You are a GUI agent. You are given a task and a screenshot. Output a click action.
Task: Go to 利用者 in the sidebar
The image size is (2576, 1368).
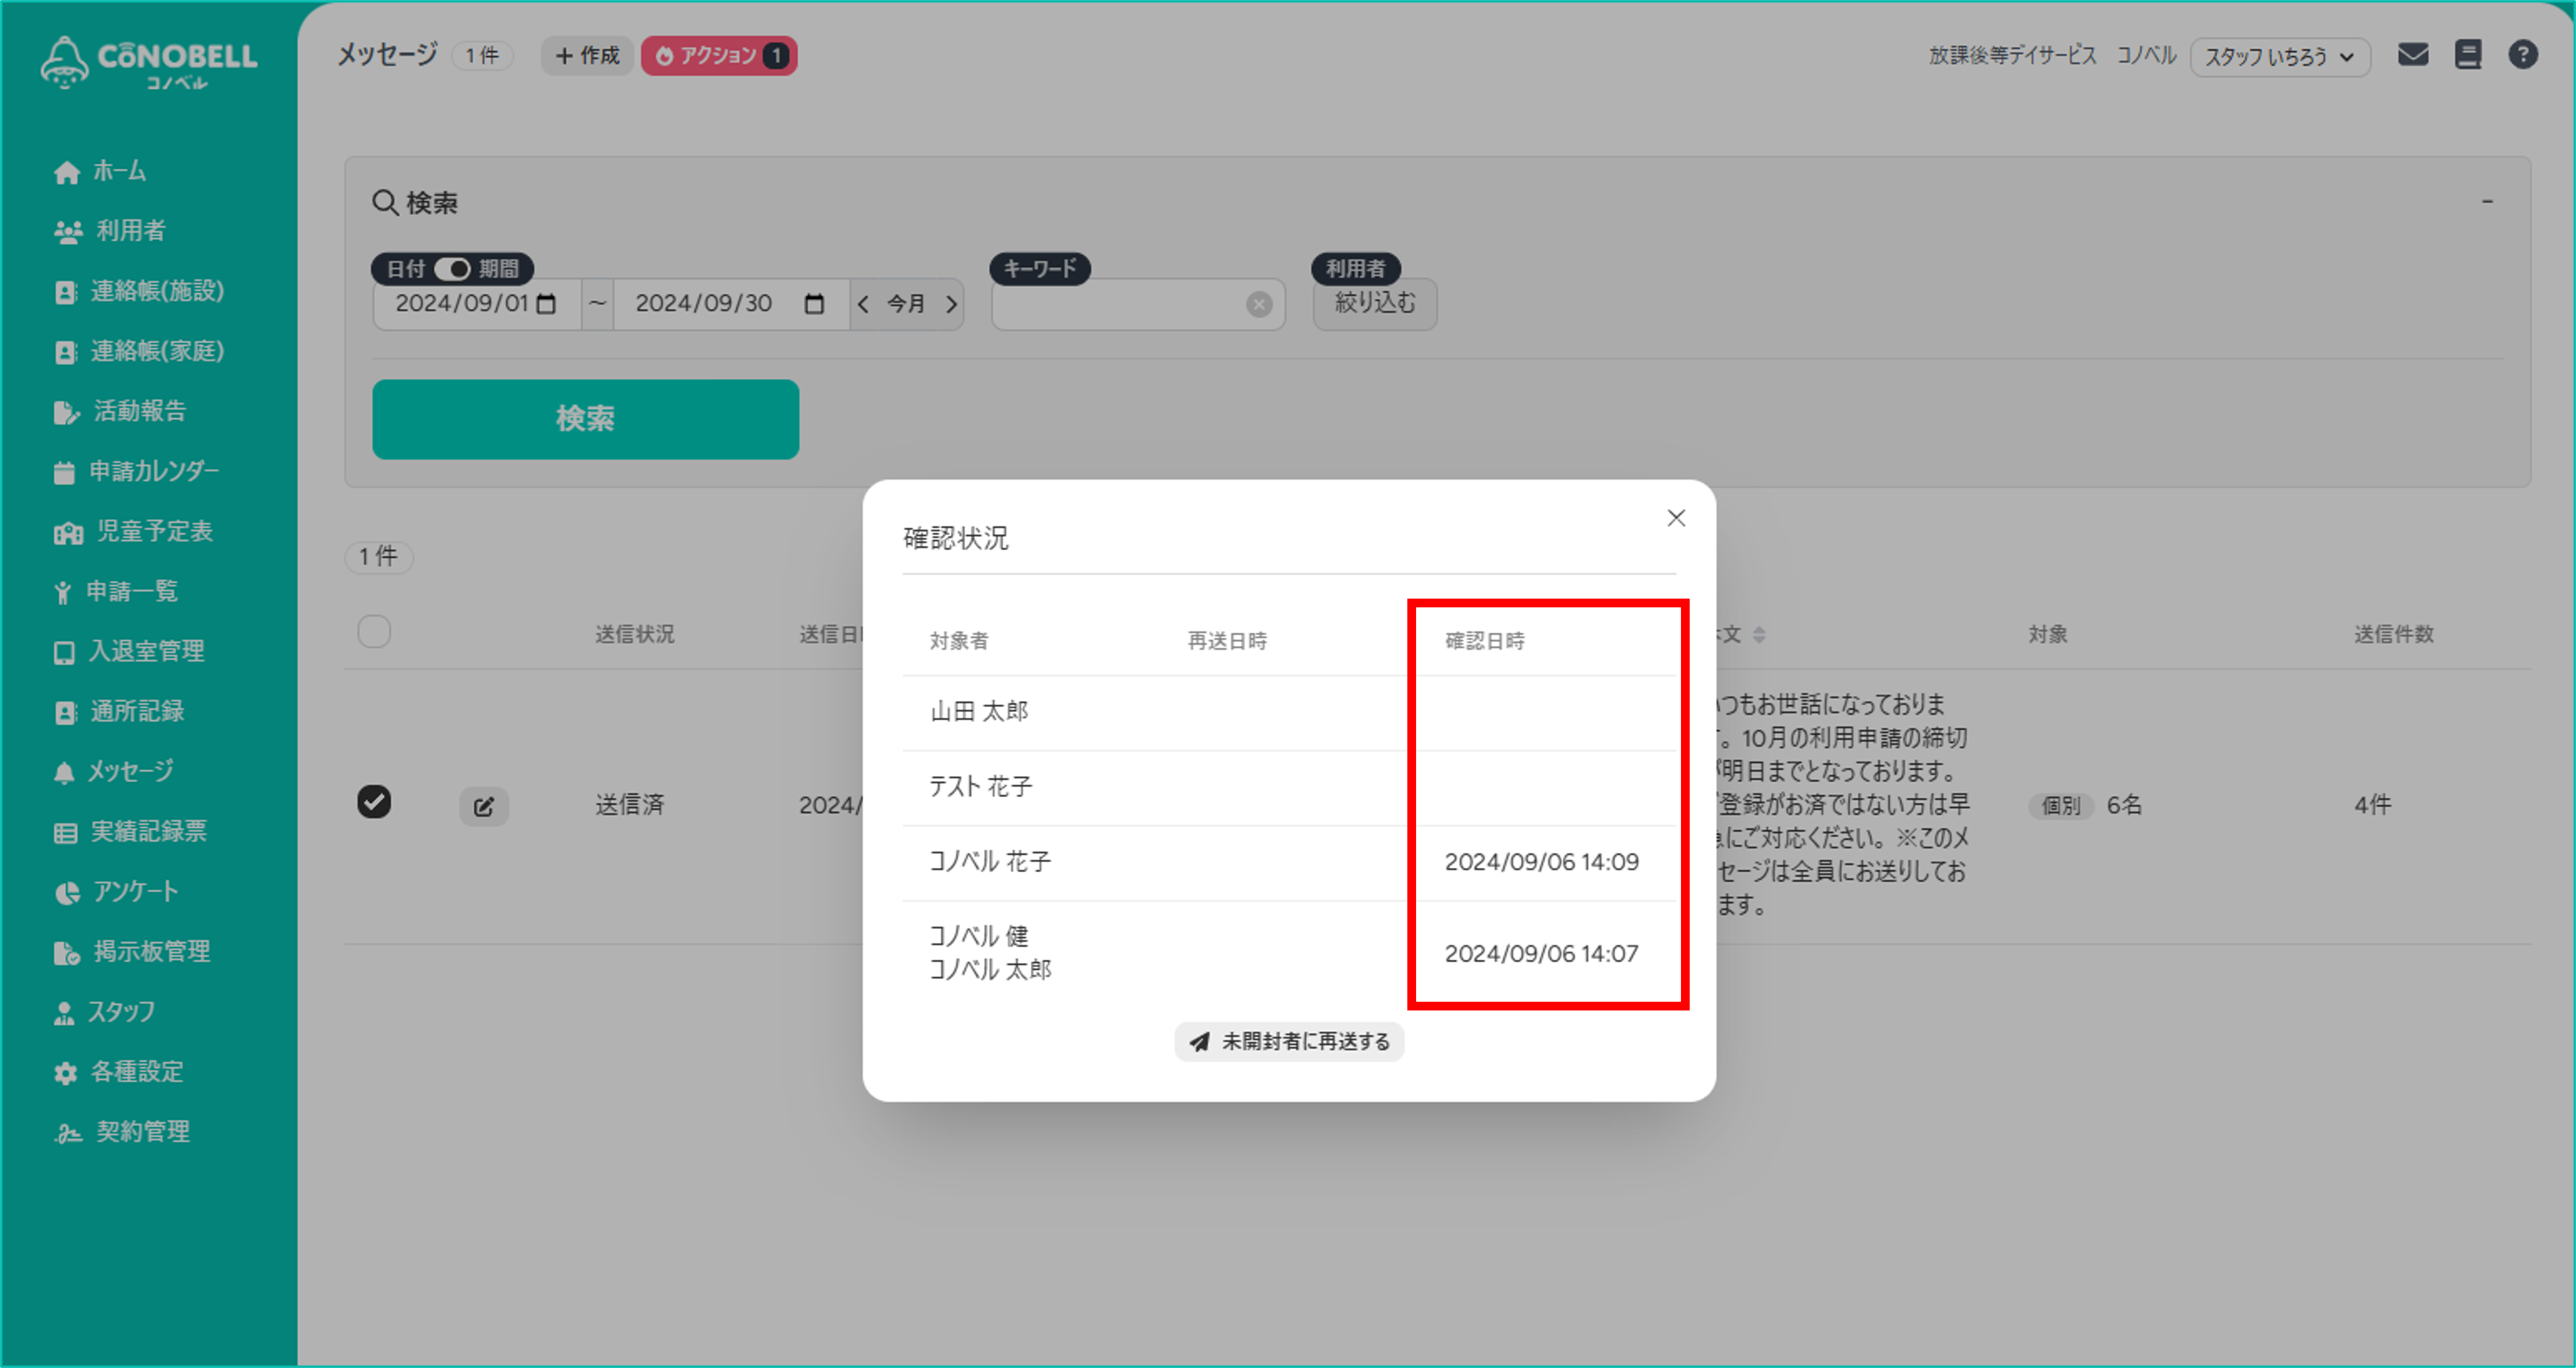110,231
